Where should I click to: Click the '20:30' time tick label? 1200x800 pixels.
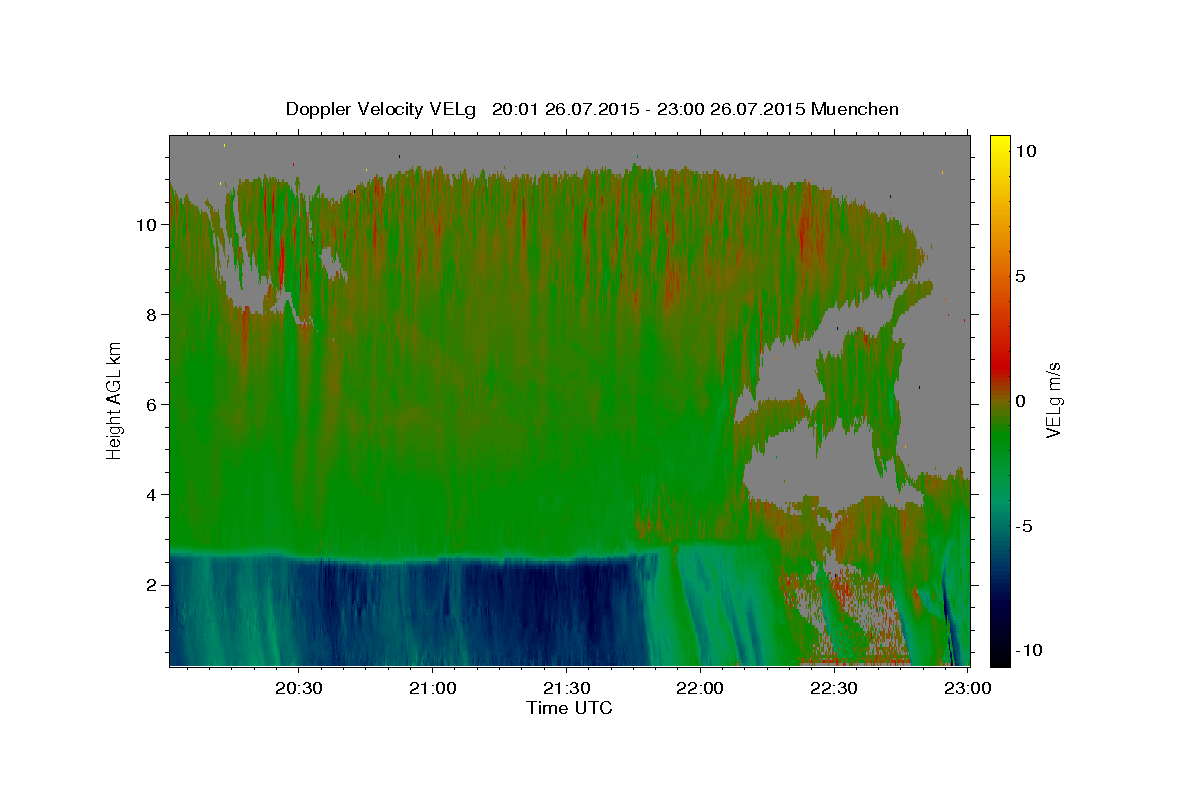point(299,688)
